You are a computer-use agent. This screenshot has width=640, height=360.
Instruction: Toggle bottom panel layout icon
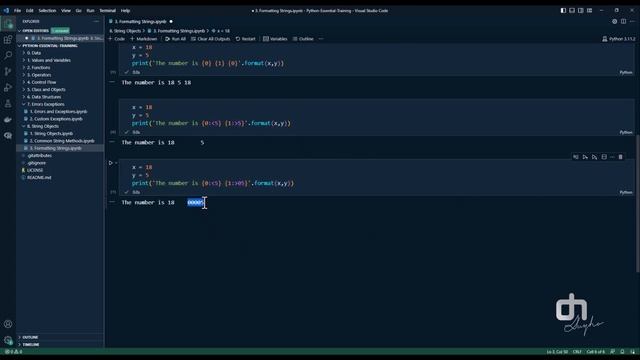pyautogui.click(x=572, y=10)
